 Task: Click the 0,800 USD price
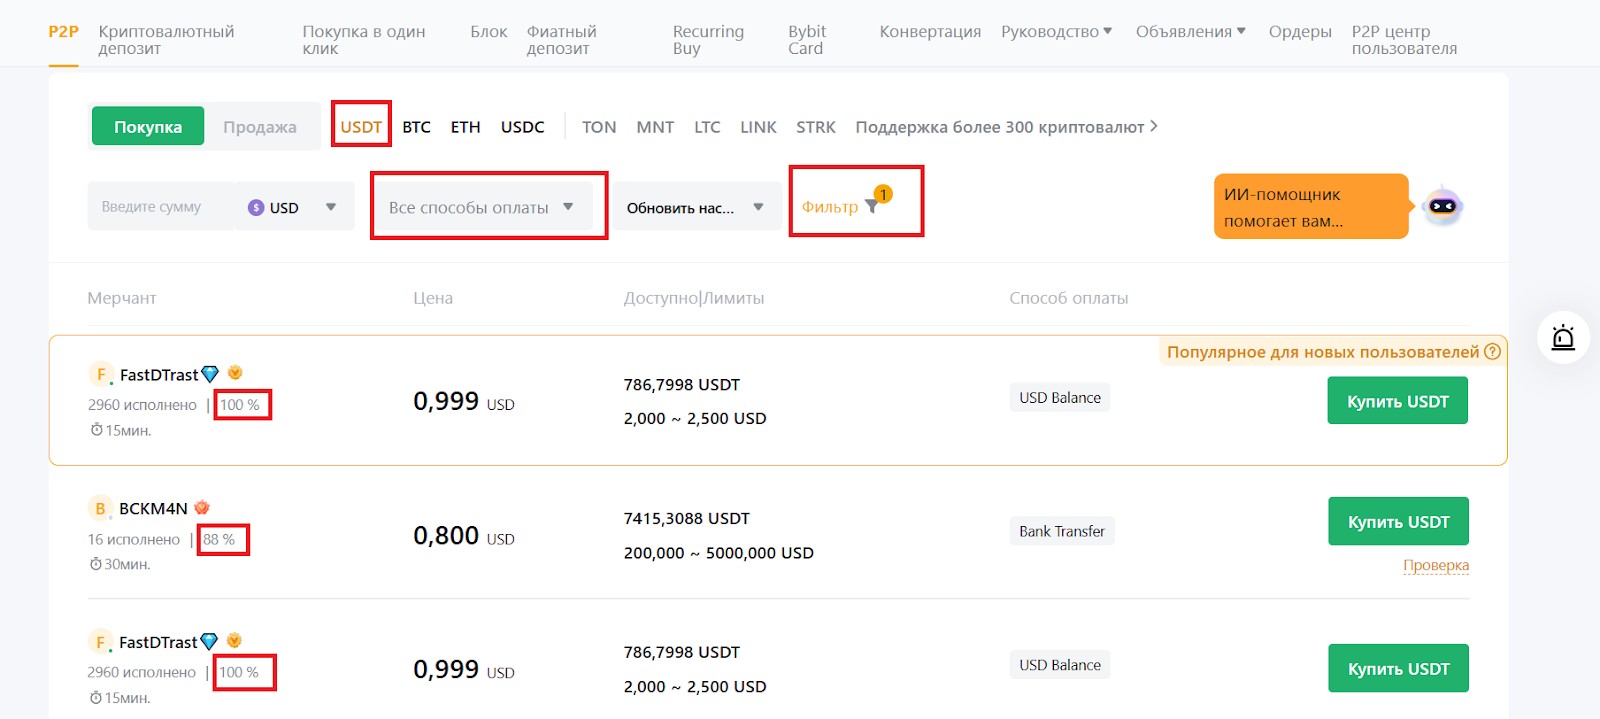pos(464,536)
